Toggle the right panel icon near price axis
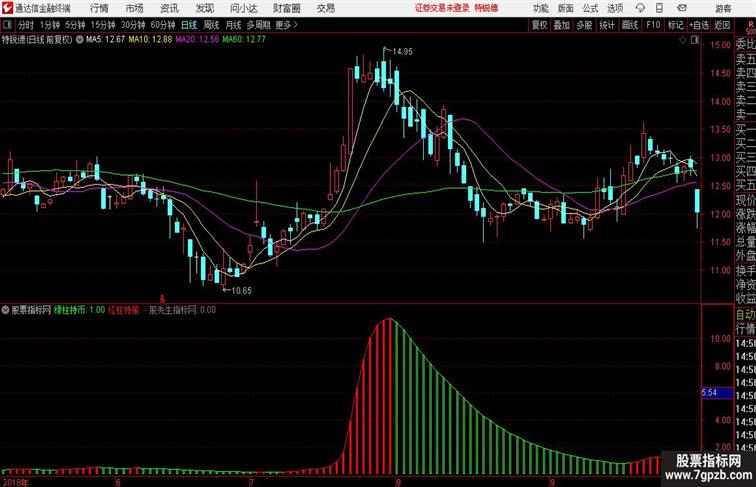 click(x=695, y=40)
